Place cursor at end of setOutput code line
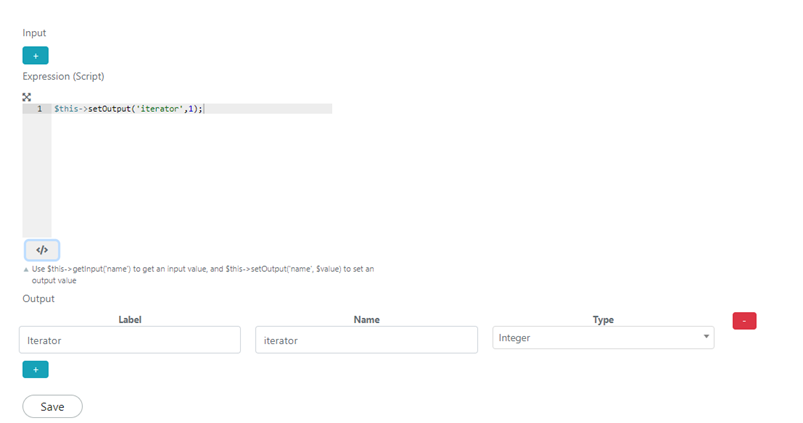 (204, 109)
